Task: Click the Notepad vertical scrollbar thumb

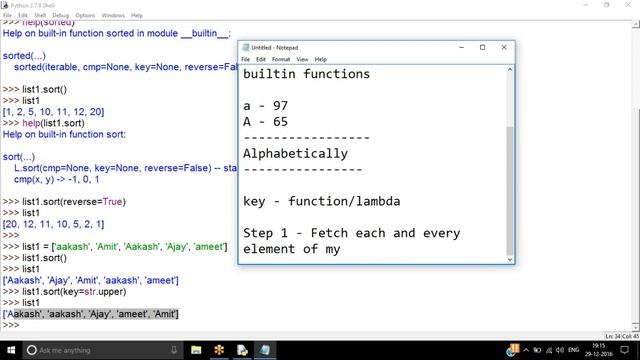Action: pos(510,190)
